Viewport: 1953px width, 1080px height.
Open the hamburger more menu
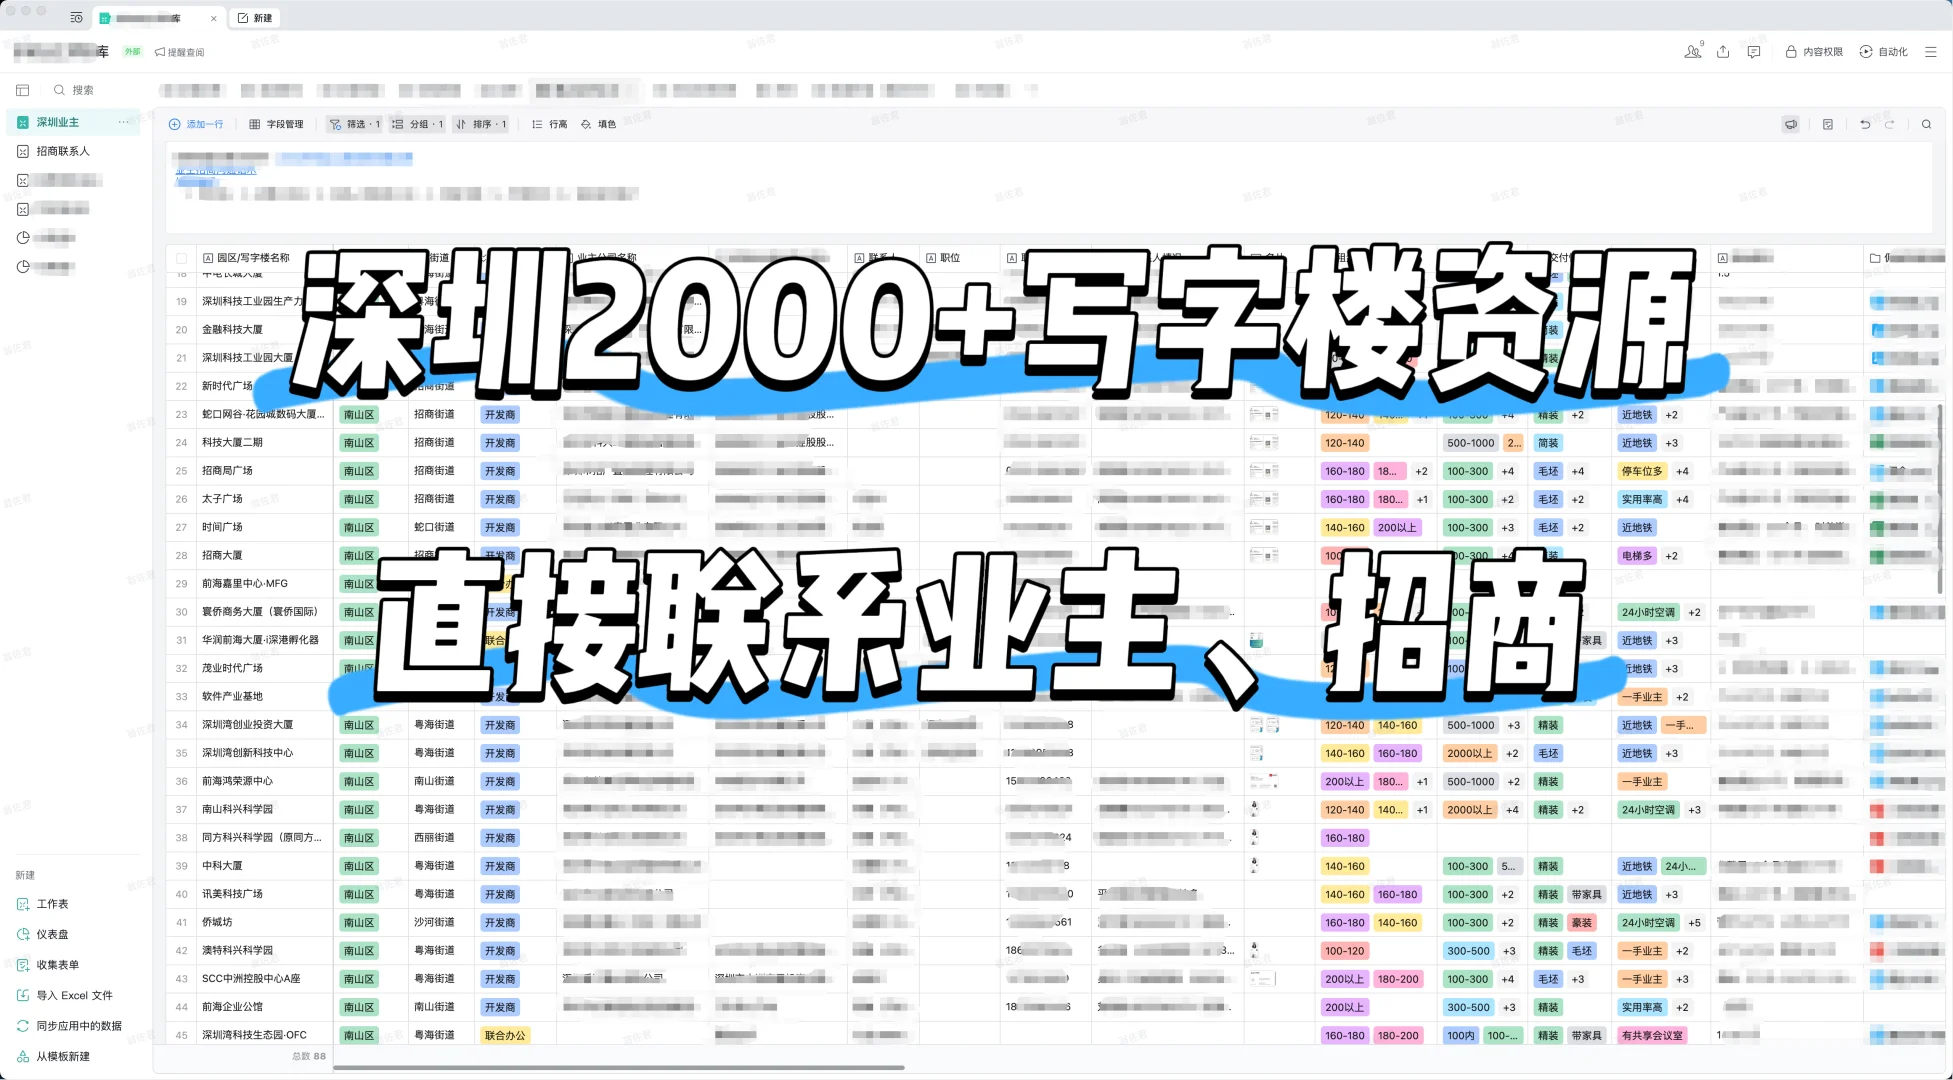[x=1931, y=51]
